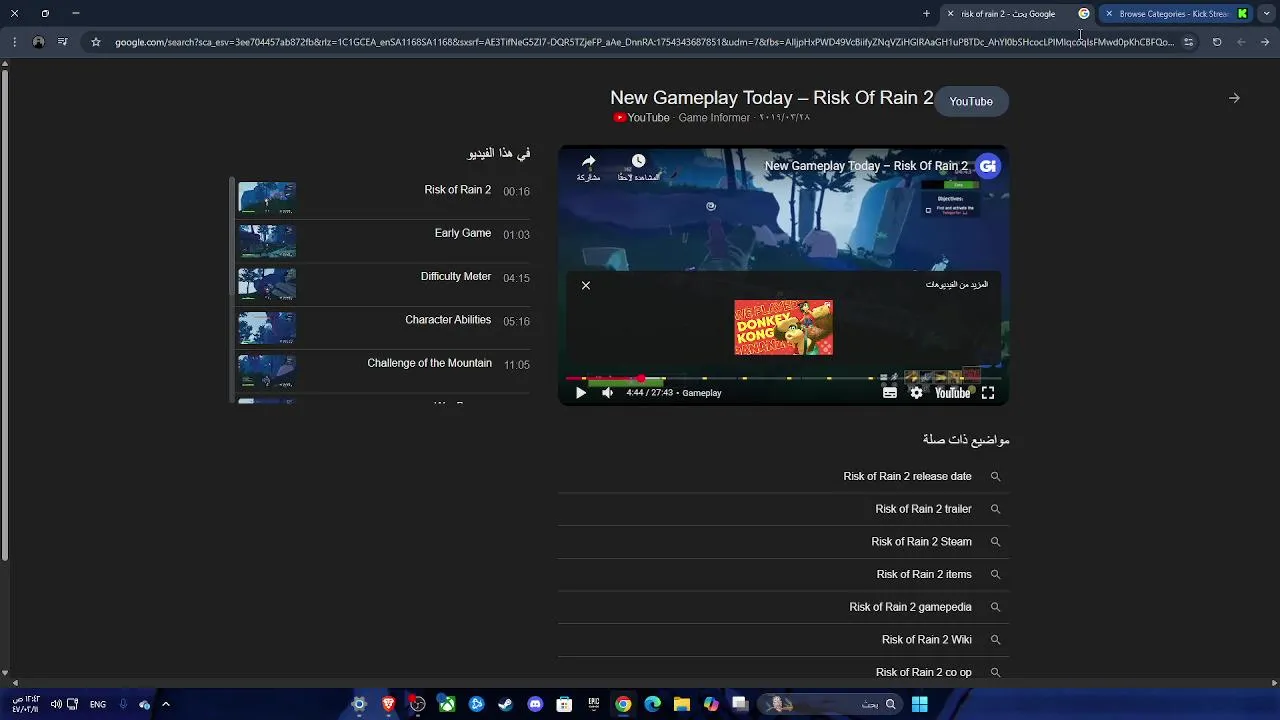
Task: Switch to risk of rain 2 Google tab
Action: [1017, 14]
